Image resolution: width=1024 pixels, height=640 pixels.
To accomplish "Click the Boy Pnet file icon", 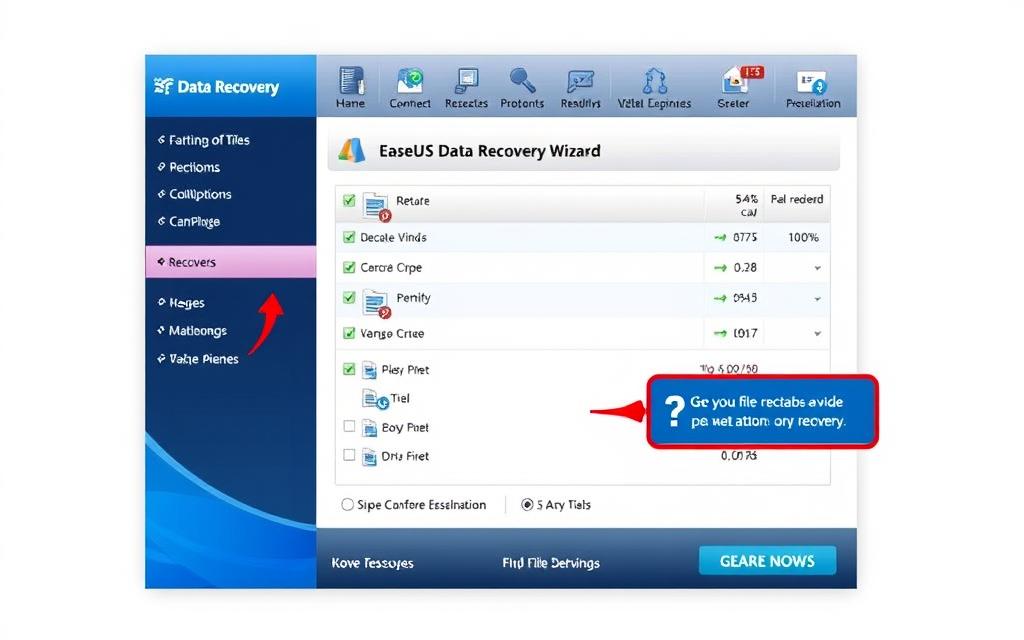I will [x=370, y=428].
